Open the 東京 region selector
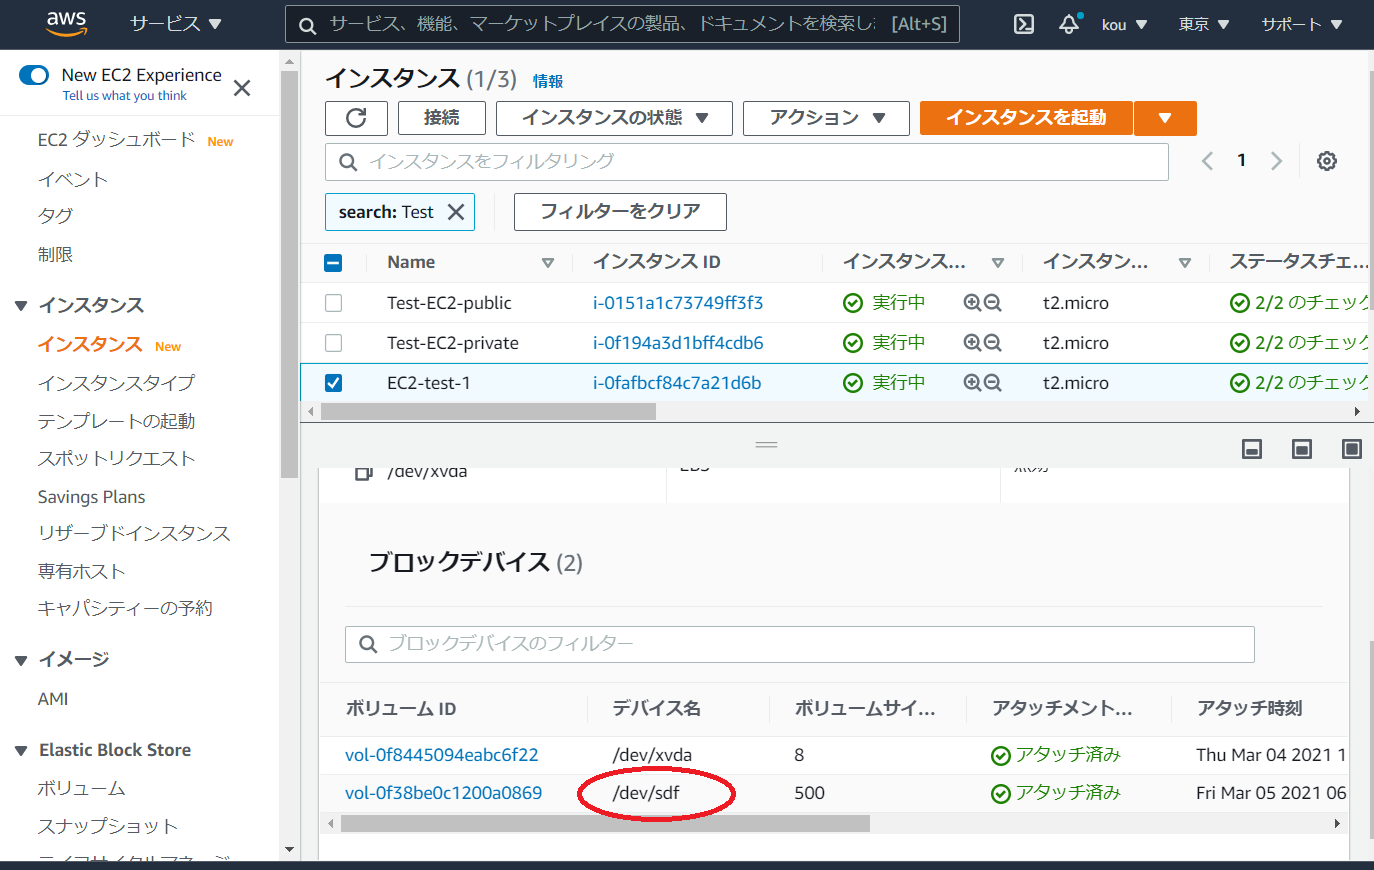Screen dimensions: 1374x870 1204,24
